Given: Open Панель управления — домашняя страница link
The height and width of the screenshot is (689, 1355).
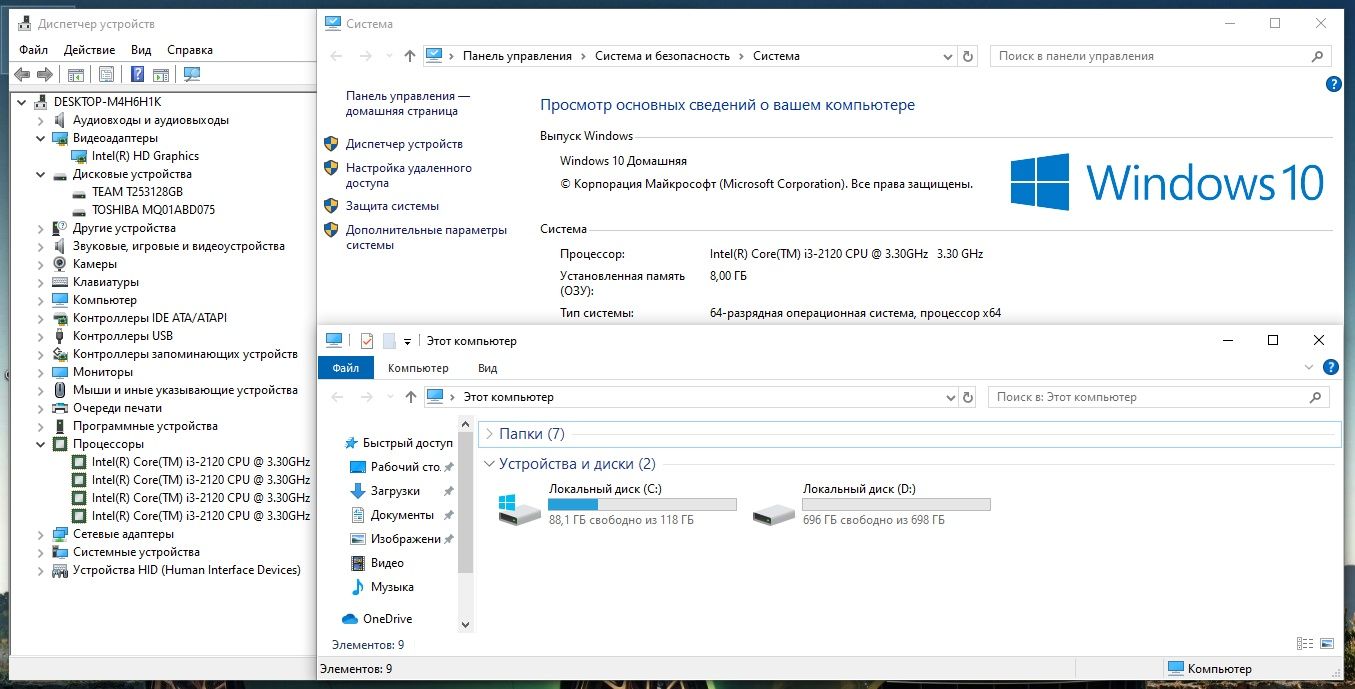Looking at the screenshot, I should pos(408,103).
